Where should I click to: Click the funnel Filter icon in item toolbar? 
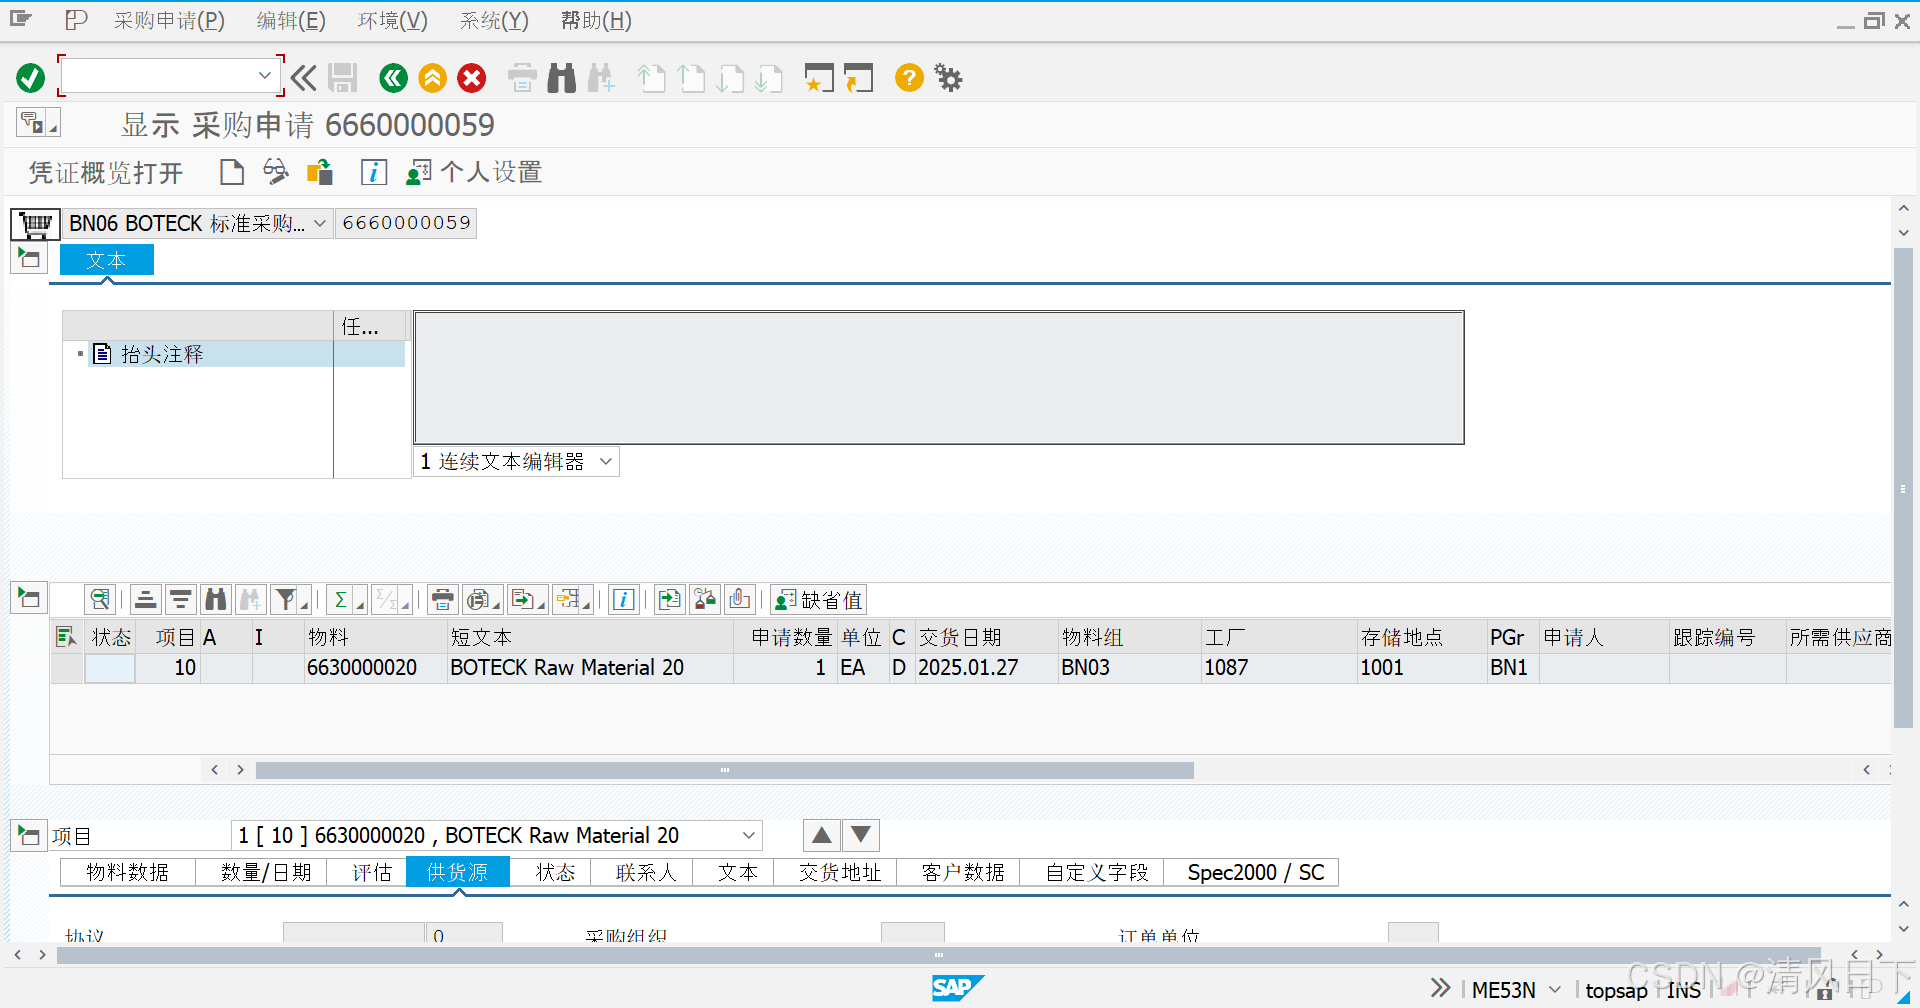tap(290, 600)
